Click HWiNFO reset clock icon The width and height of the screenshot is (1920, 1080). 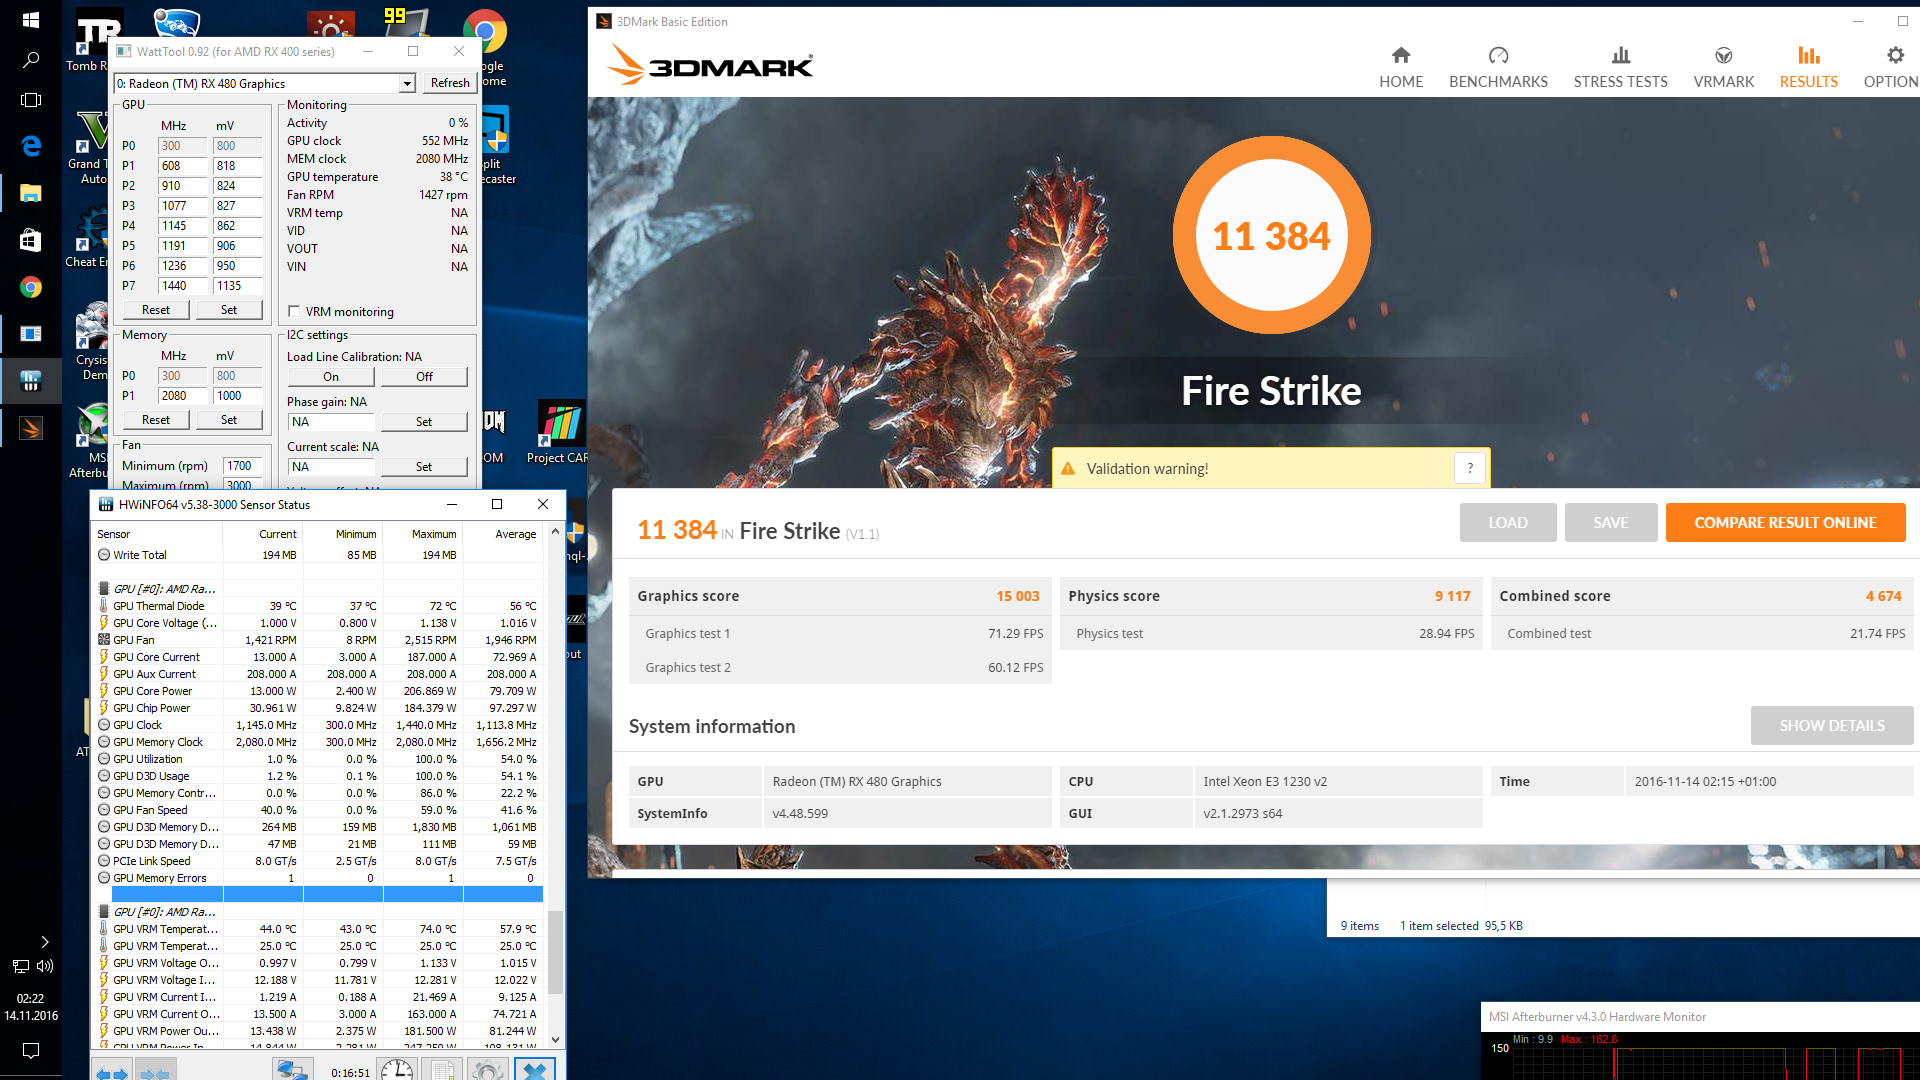[397, 1070]
